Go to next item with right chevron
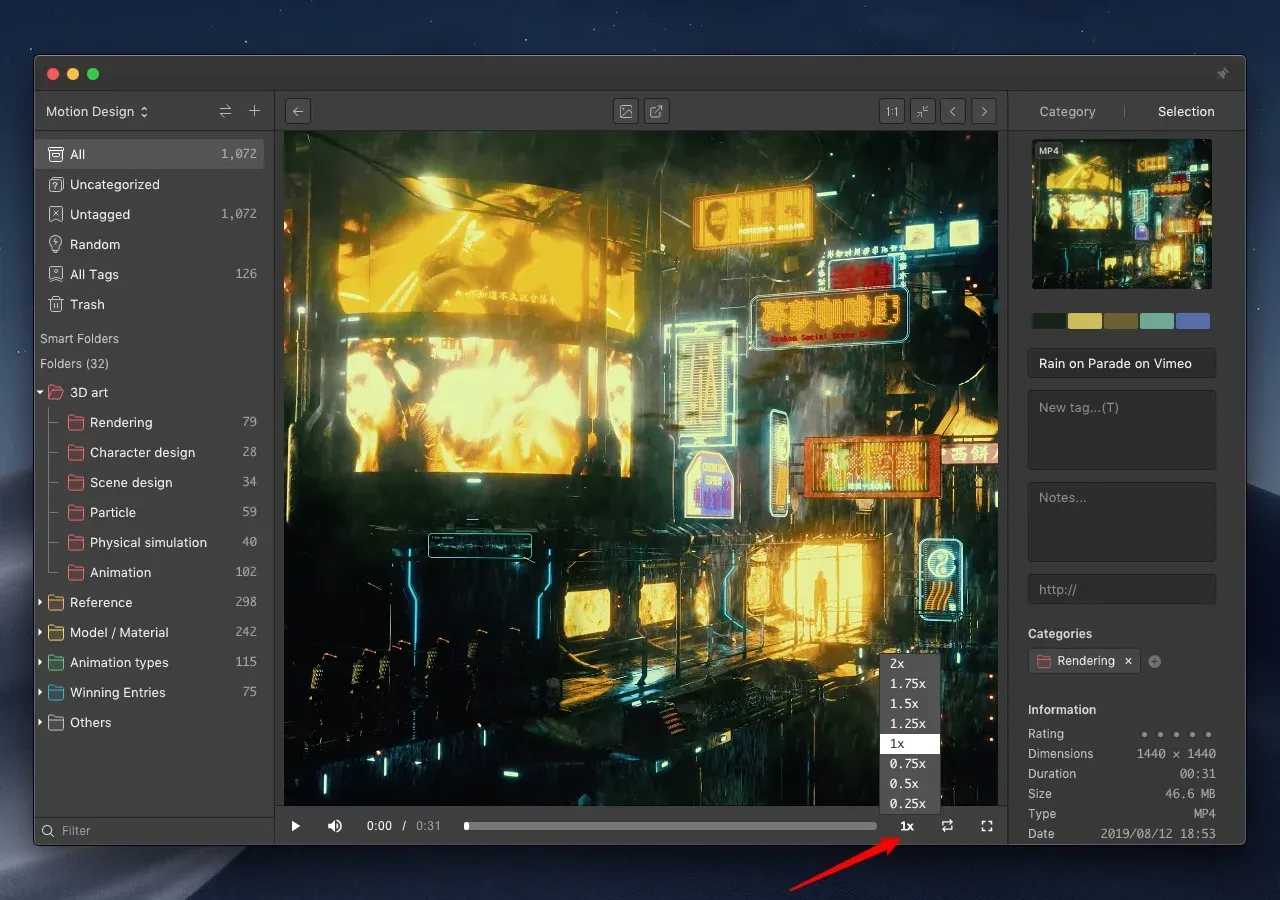This screenshot has width=1280, height=900. coord(984,112)
